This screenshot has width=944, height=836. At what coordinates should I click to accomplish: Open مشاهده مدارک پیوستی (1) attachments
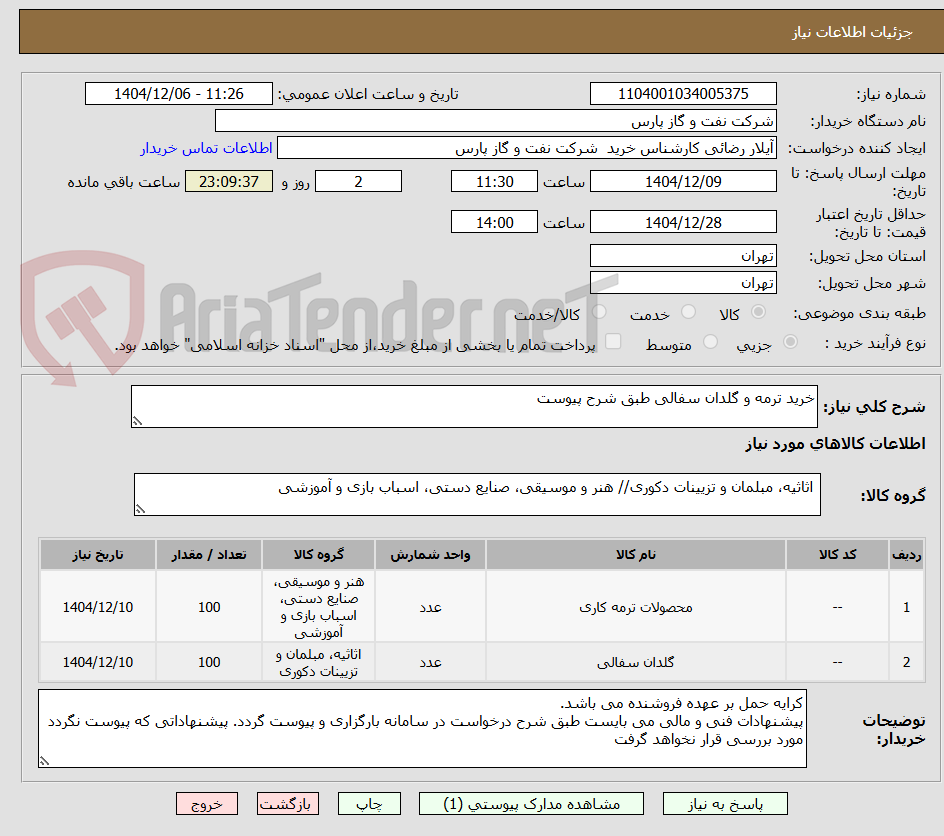[x=531, y=804]
